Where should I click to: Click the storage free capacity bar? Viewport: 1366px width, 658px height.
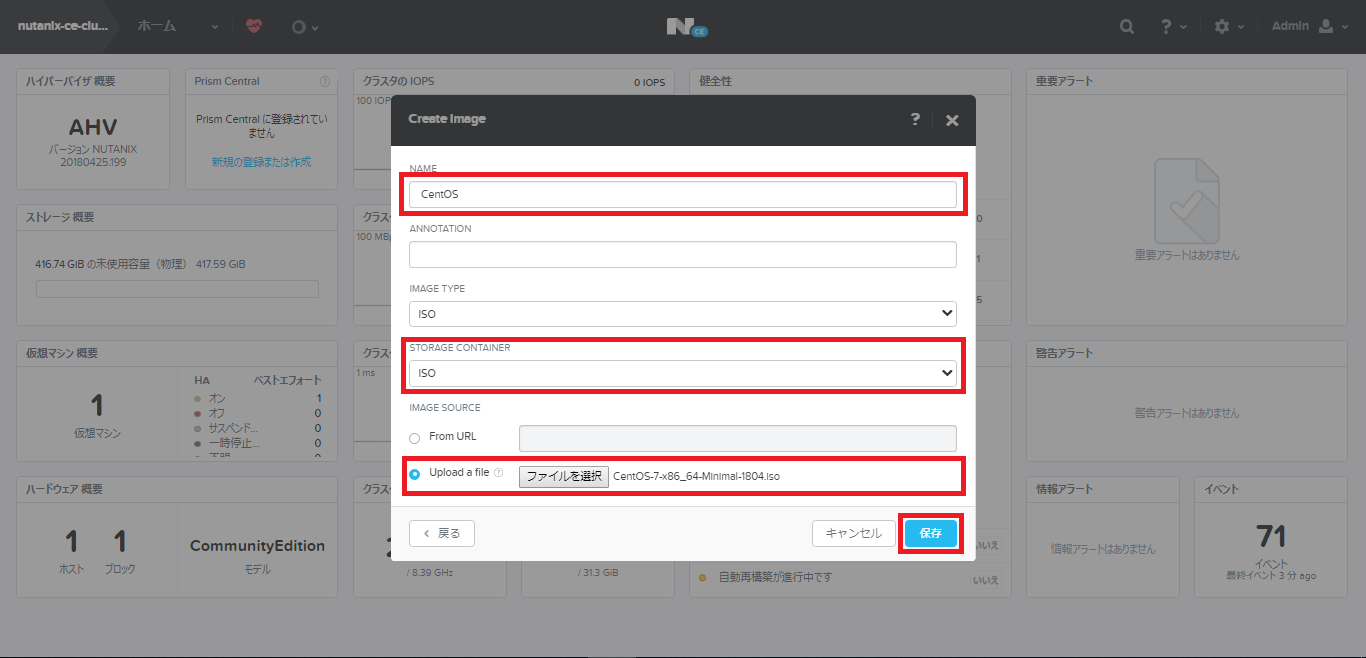click(x=177, y=289)
